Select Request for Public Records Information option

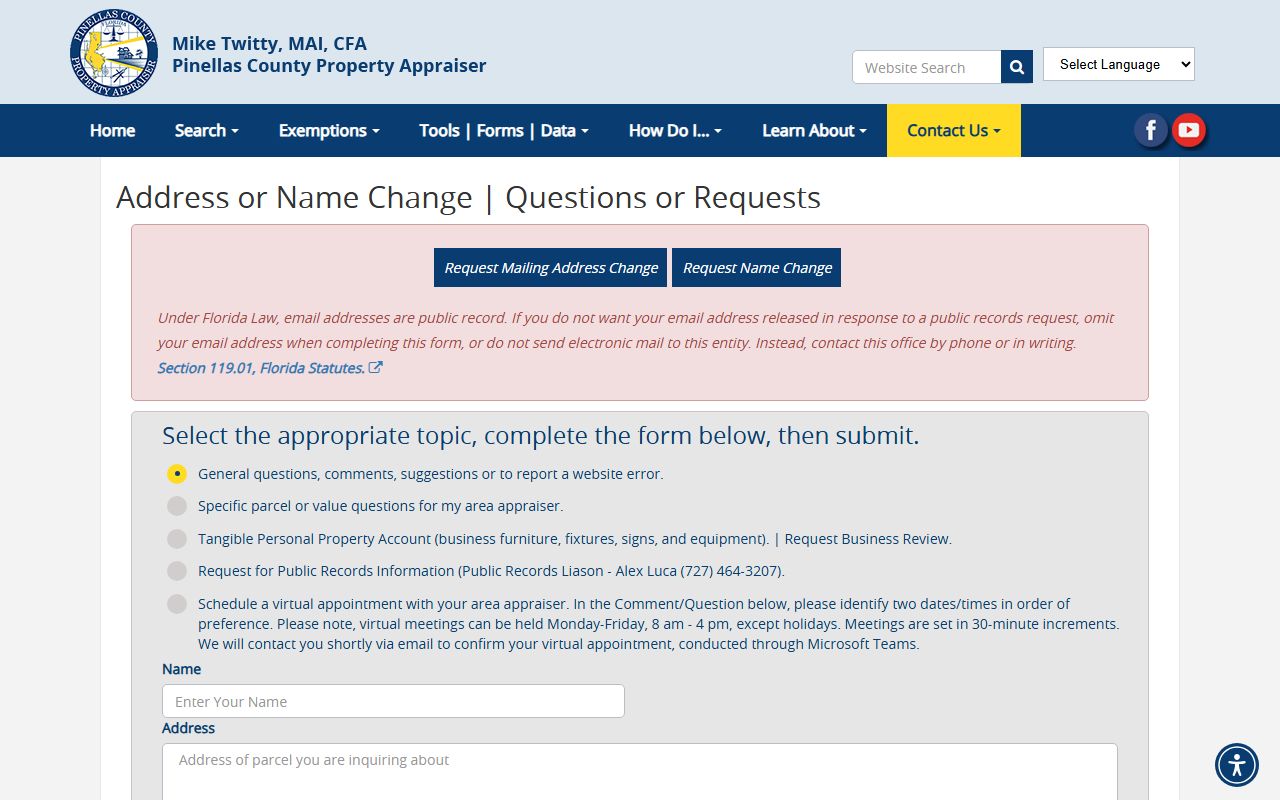click(x=177, y=571)
